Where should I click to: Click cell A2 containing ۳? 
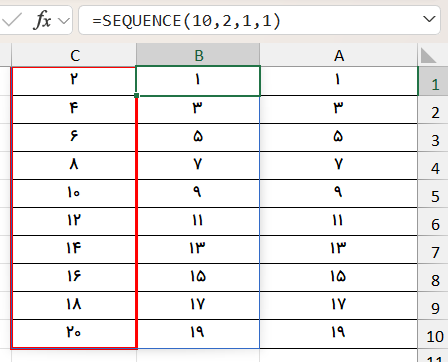click(339, 110)
